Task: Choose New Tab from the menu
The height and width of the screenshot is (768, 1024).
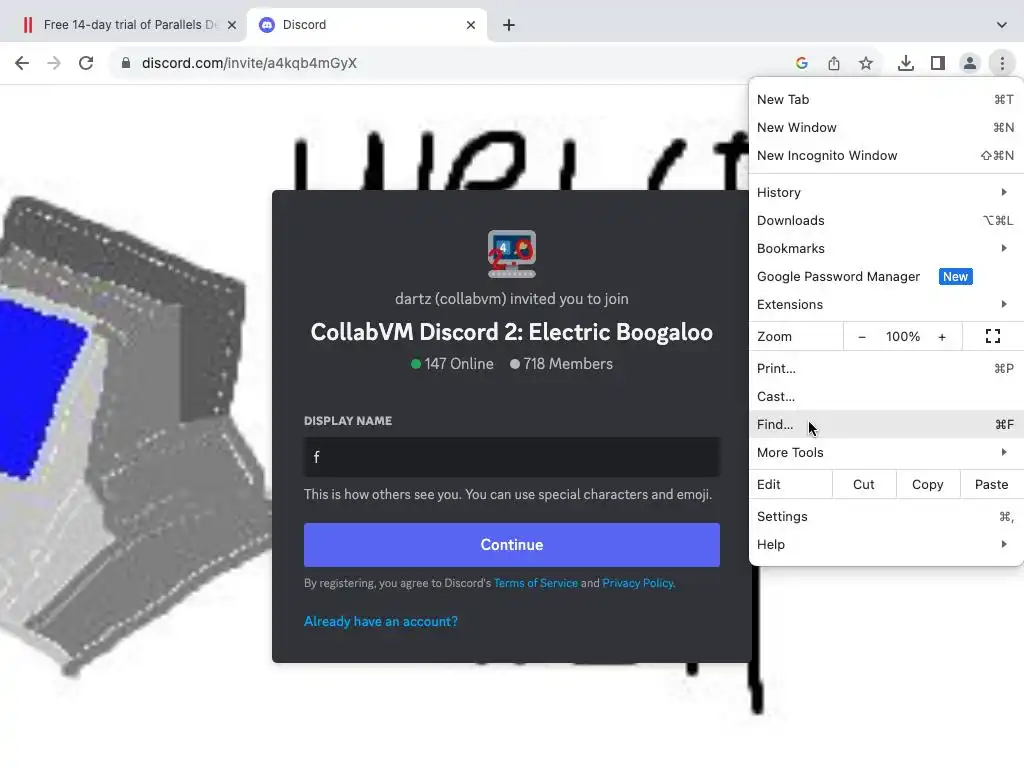Action: pos(886,99)
